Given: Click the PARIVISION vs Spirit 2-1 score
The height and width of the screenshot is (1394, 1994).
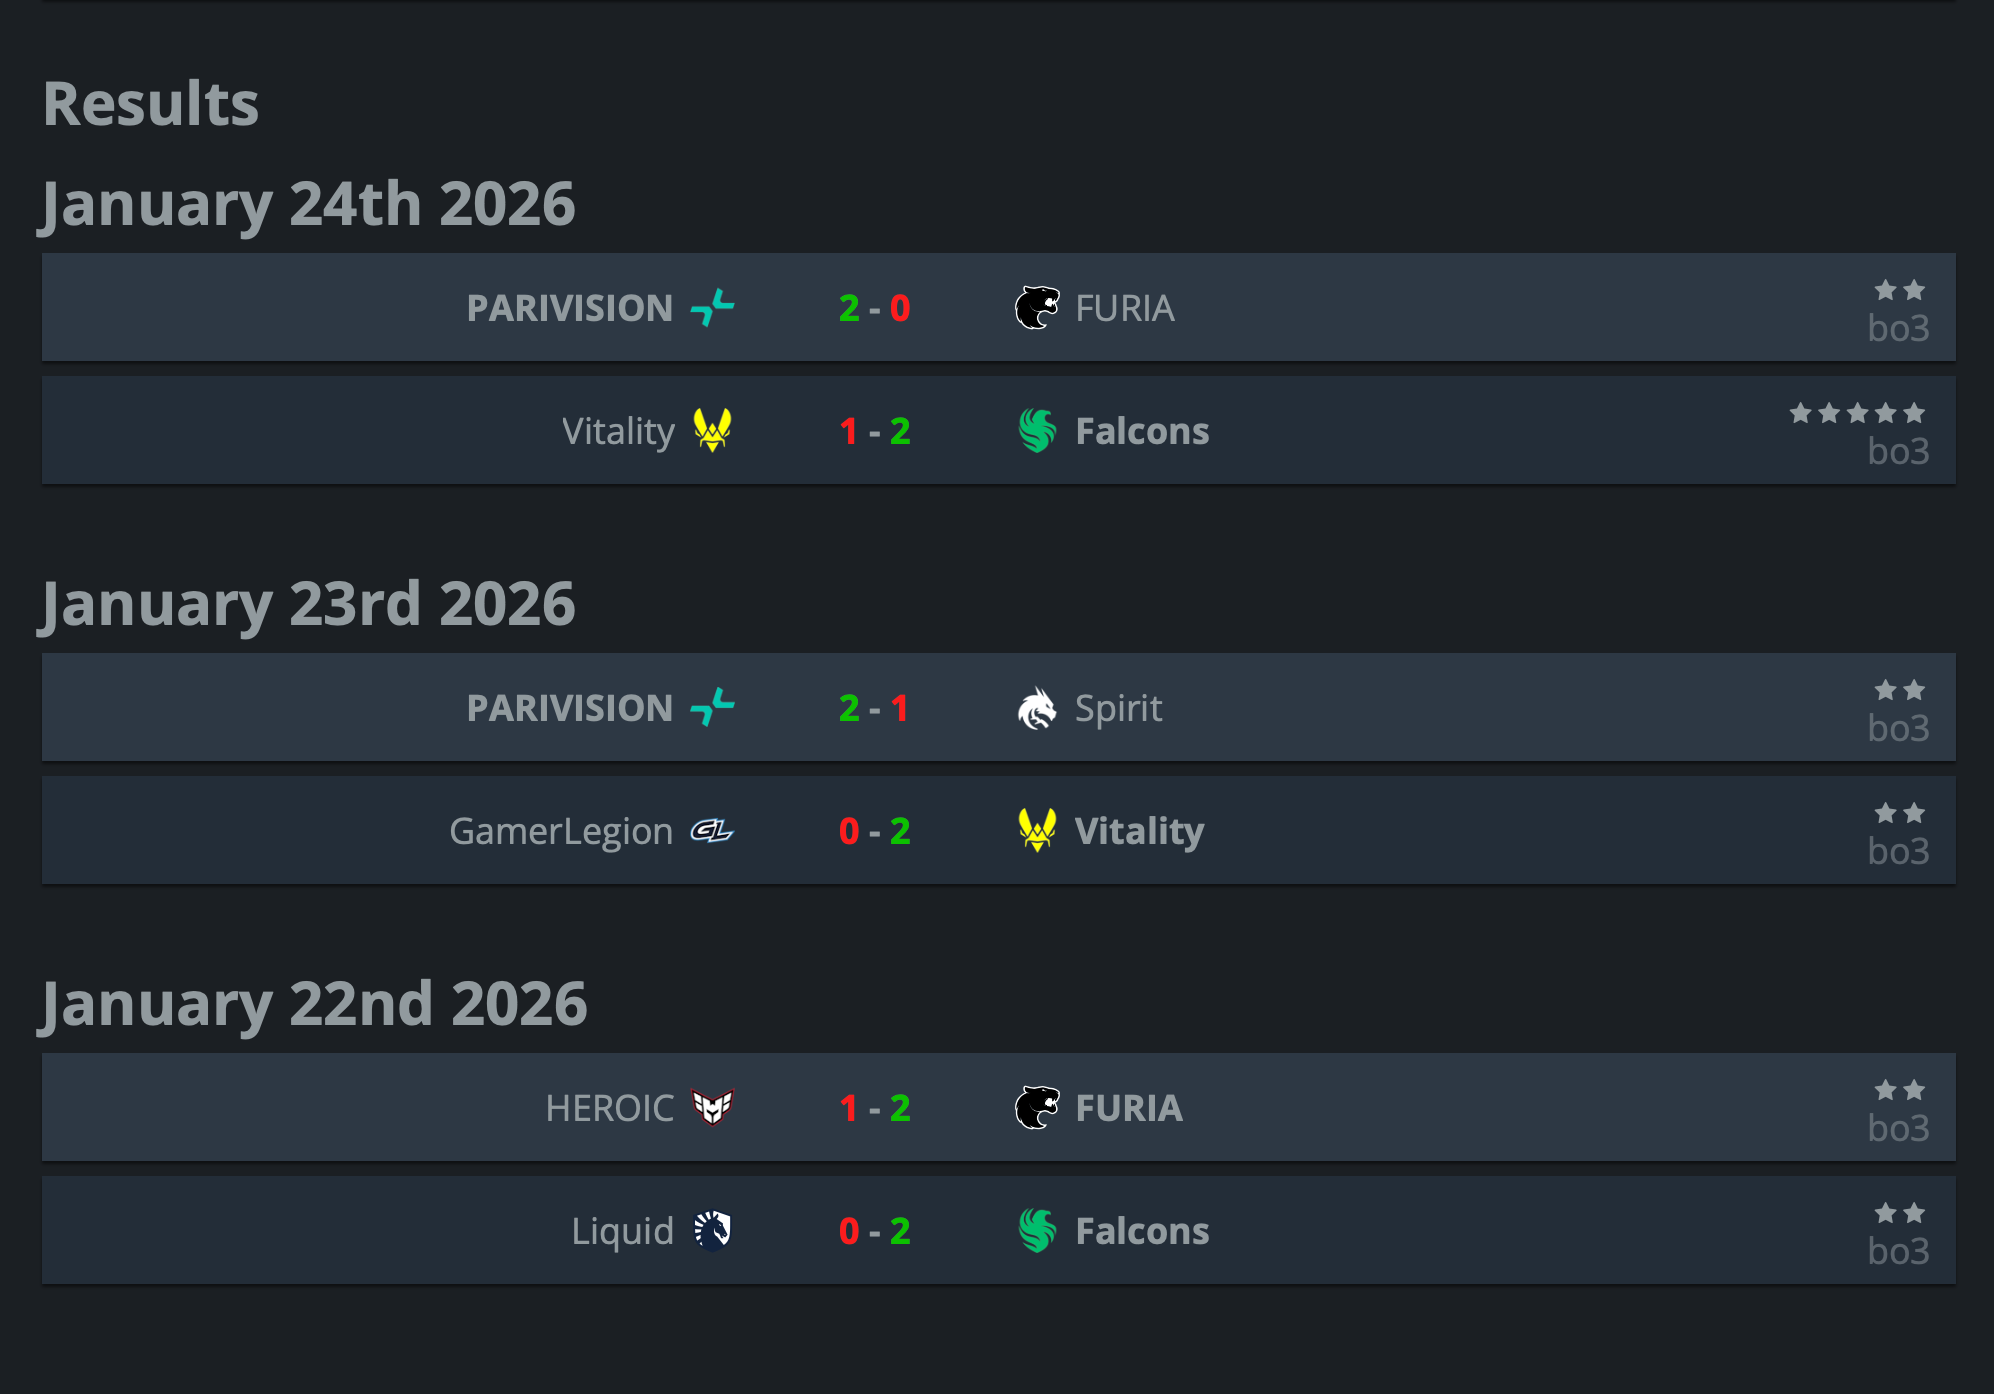Looking at the screenshot, I should (x=874, y=708).
